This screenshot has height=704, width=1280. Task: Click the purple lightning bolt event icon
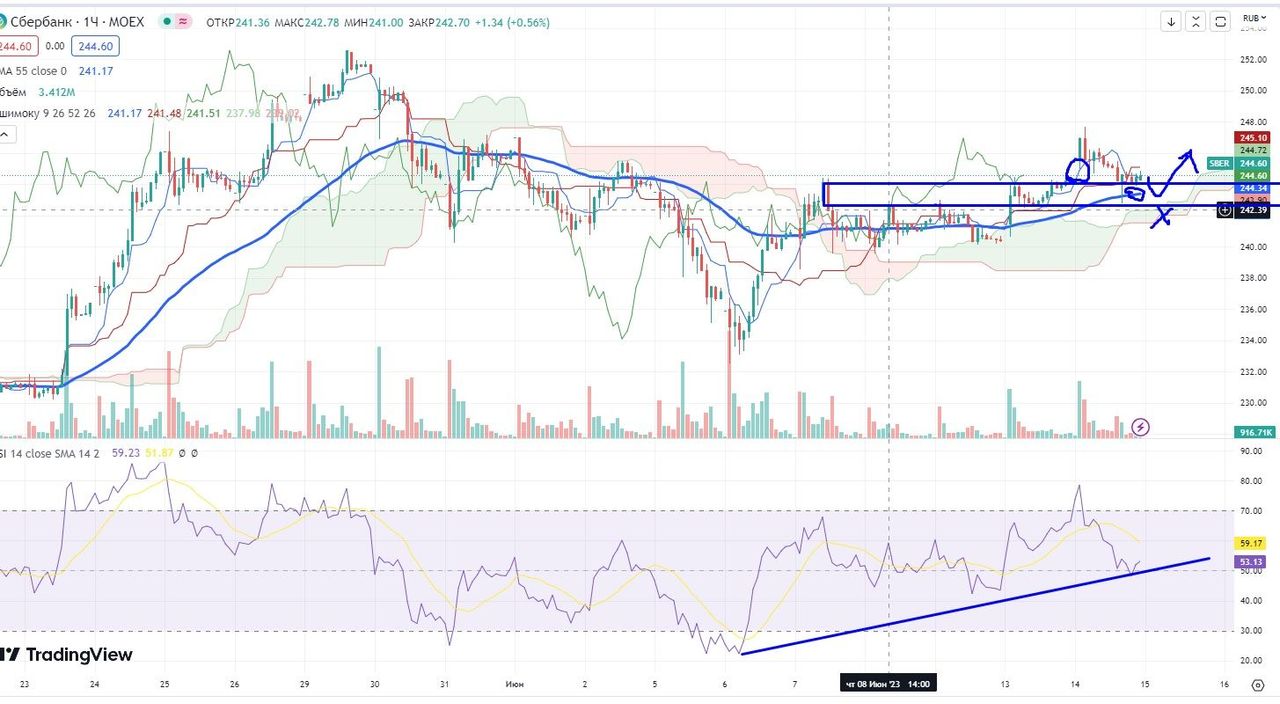tap(1141, 427)
